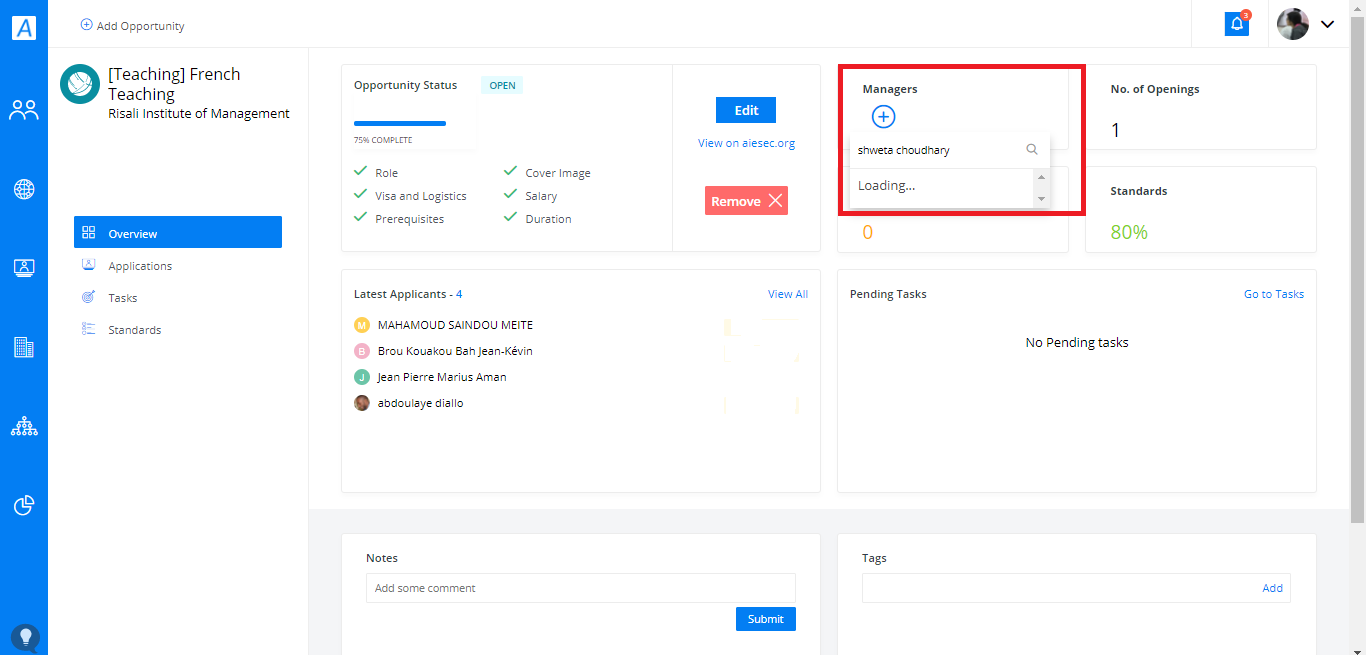
Task: Click the '[Teaching] French Teaching' title
Action: tap(174, 84)
